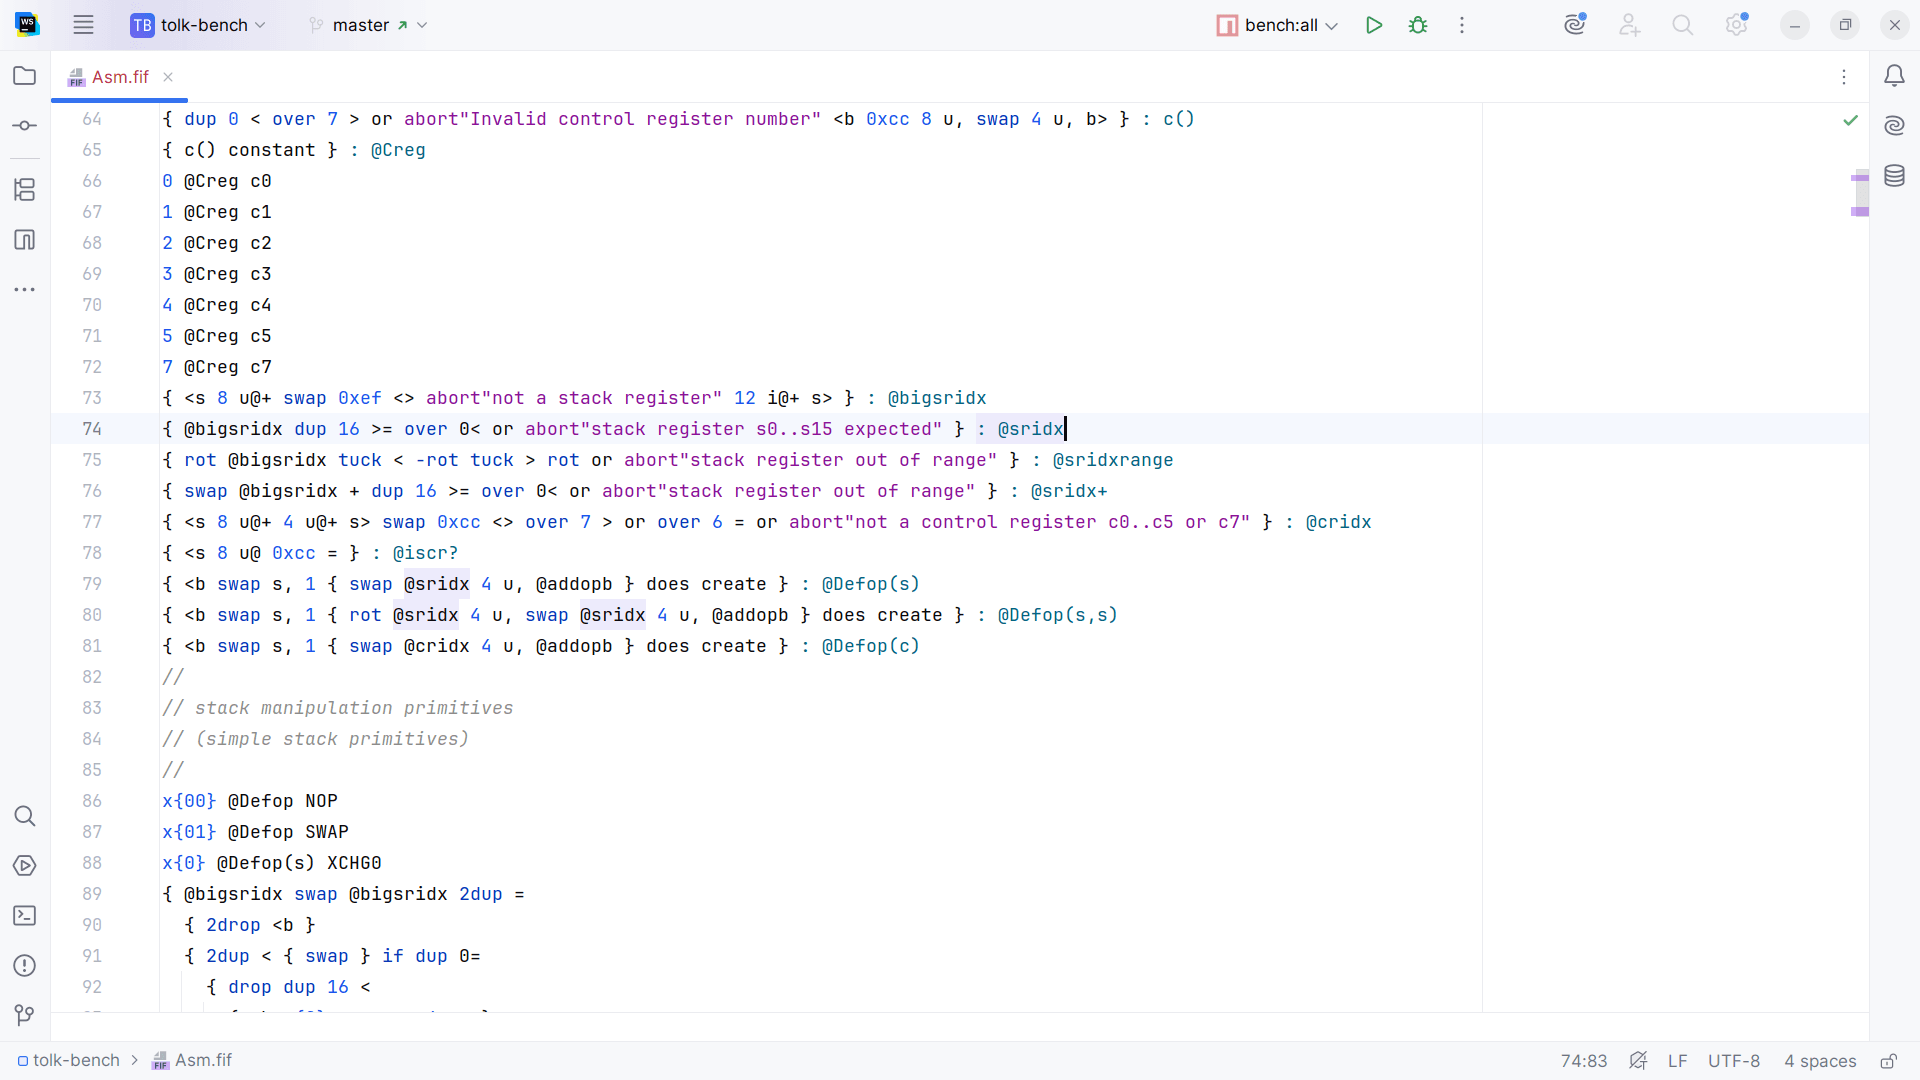Open IDE settings gear icon
The image size is (1920, 1080).
click(x=1737, y=25)
